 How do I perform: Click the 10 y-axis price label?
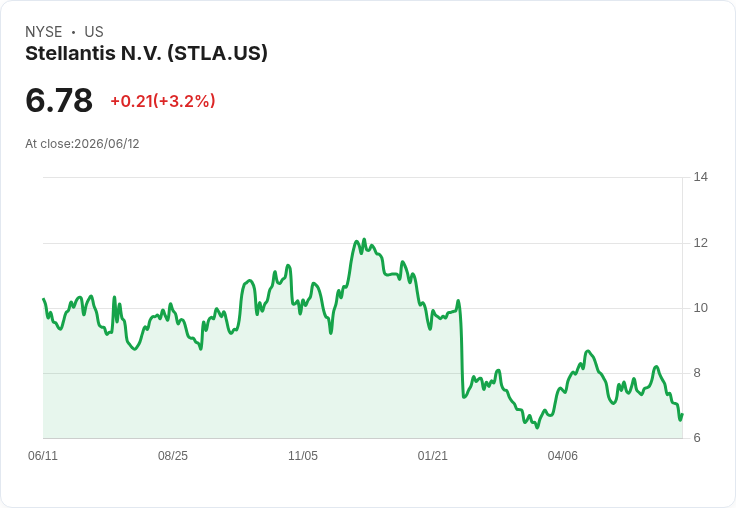701,308
